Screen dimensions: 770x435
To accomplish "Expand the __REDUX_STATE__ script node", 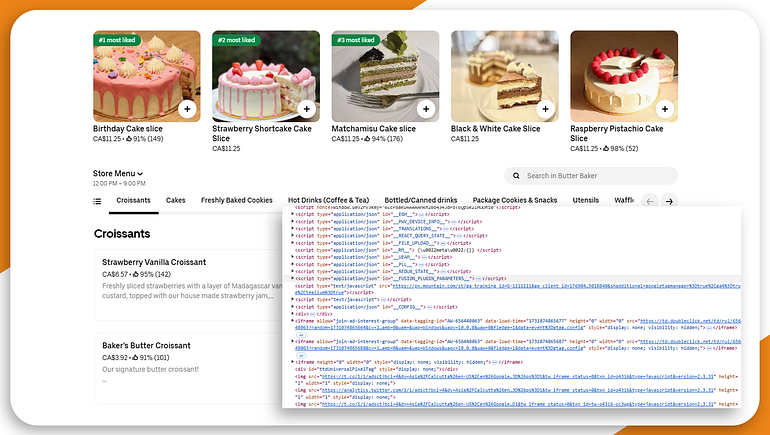I will [293, 271].
